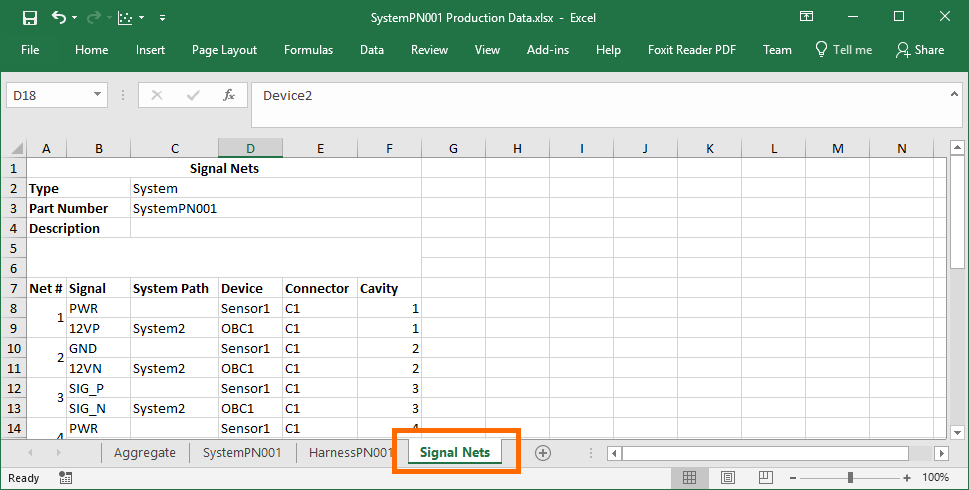Click the 100% zoom level
The image size is (969, 490).
(935, 478)
